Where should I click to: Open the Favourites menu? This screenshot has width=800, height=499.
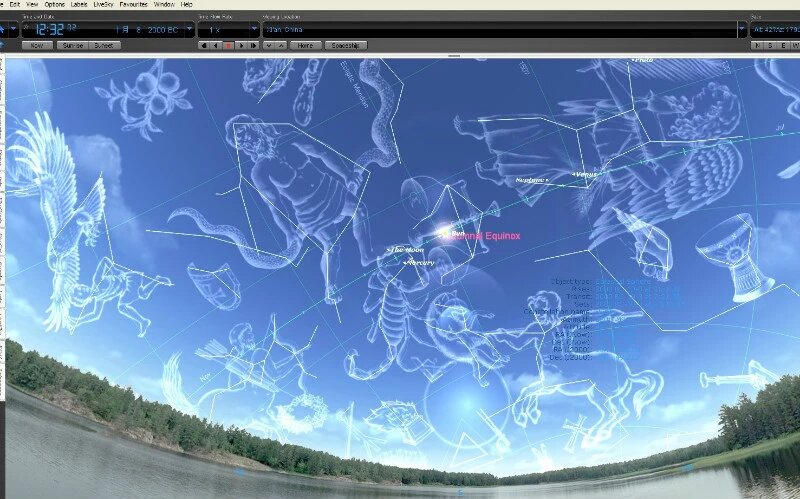pos(133,4)
